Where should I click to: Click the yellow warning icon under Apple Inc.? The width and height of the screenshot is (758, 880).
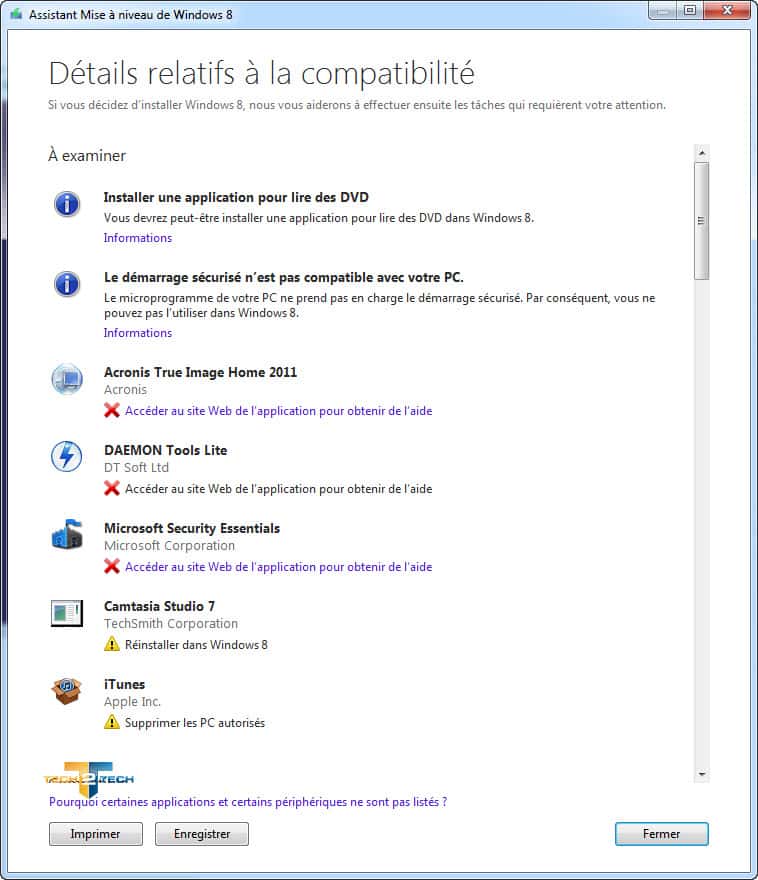[x=112, y=722]
